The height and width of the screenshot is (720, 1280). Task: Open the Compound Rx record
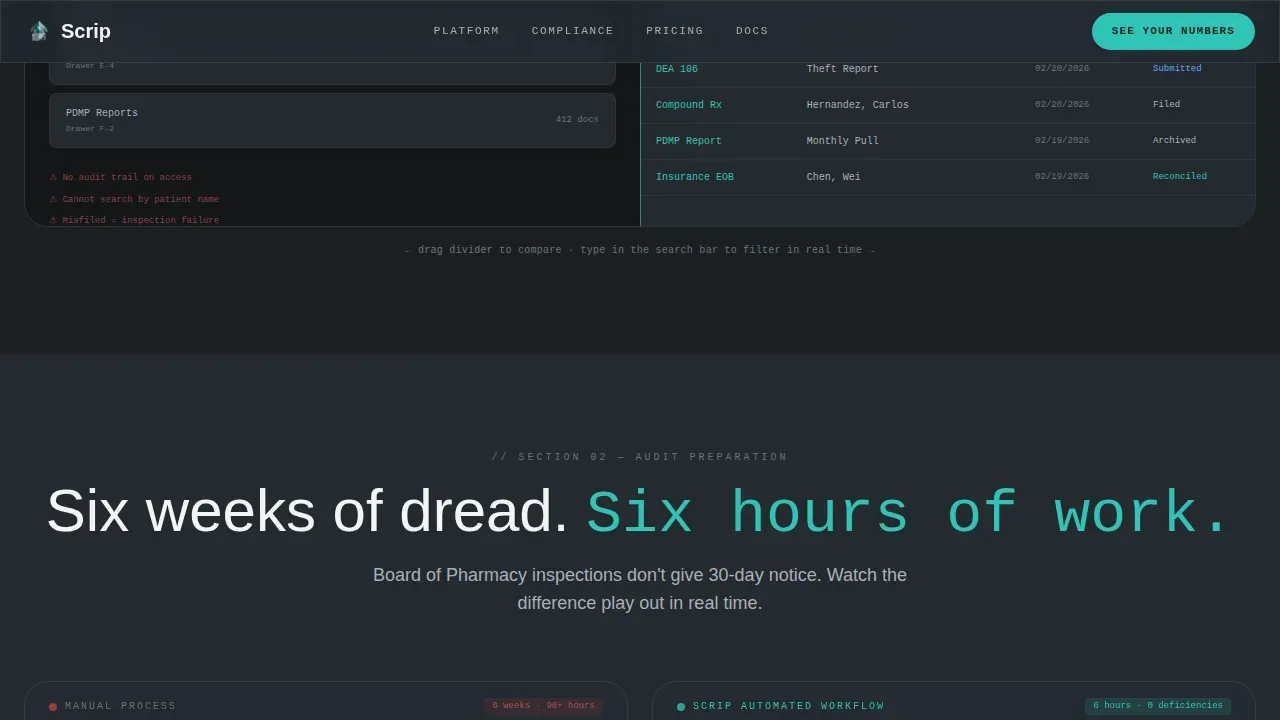[x=688, y=105]
